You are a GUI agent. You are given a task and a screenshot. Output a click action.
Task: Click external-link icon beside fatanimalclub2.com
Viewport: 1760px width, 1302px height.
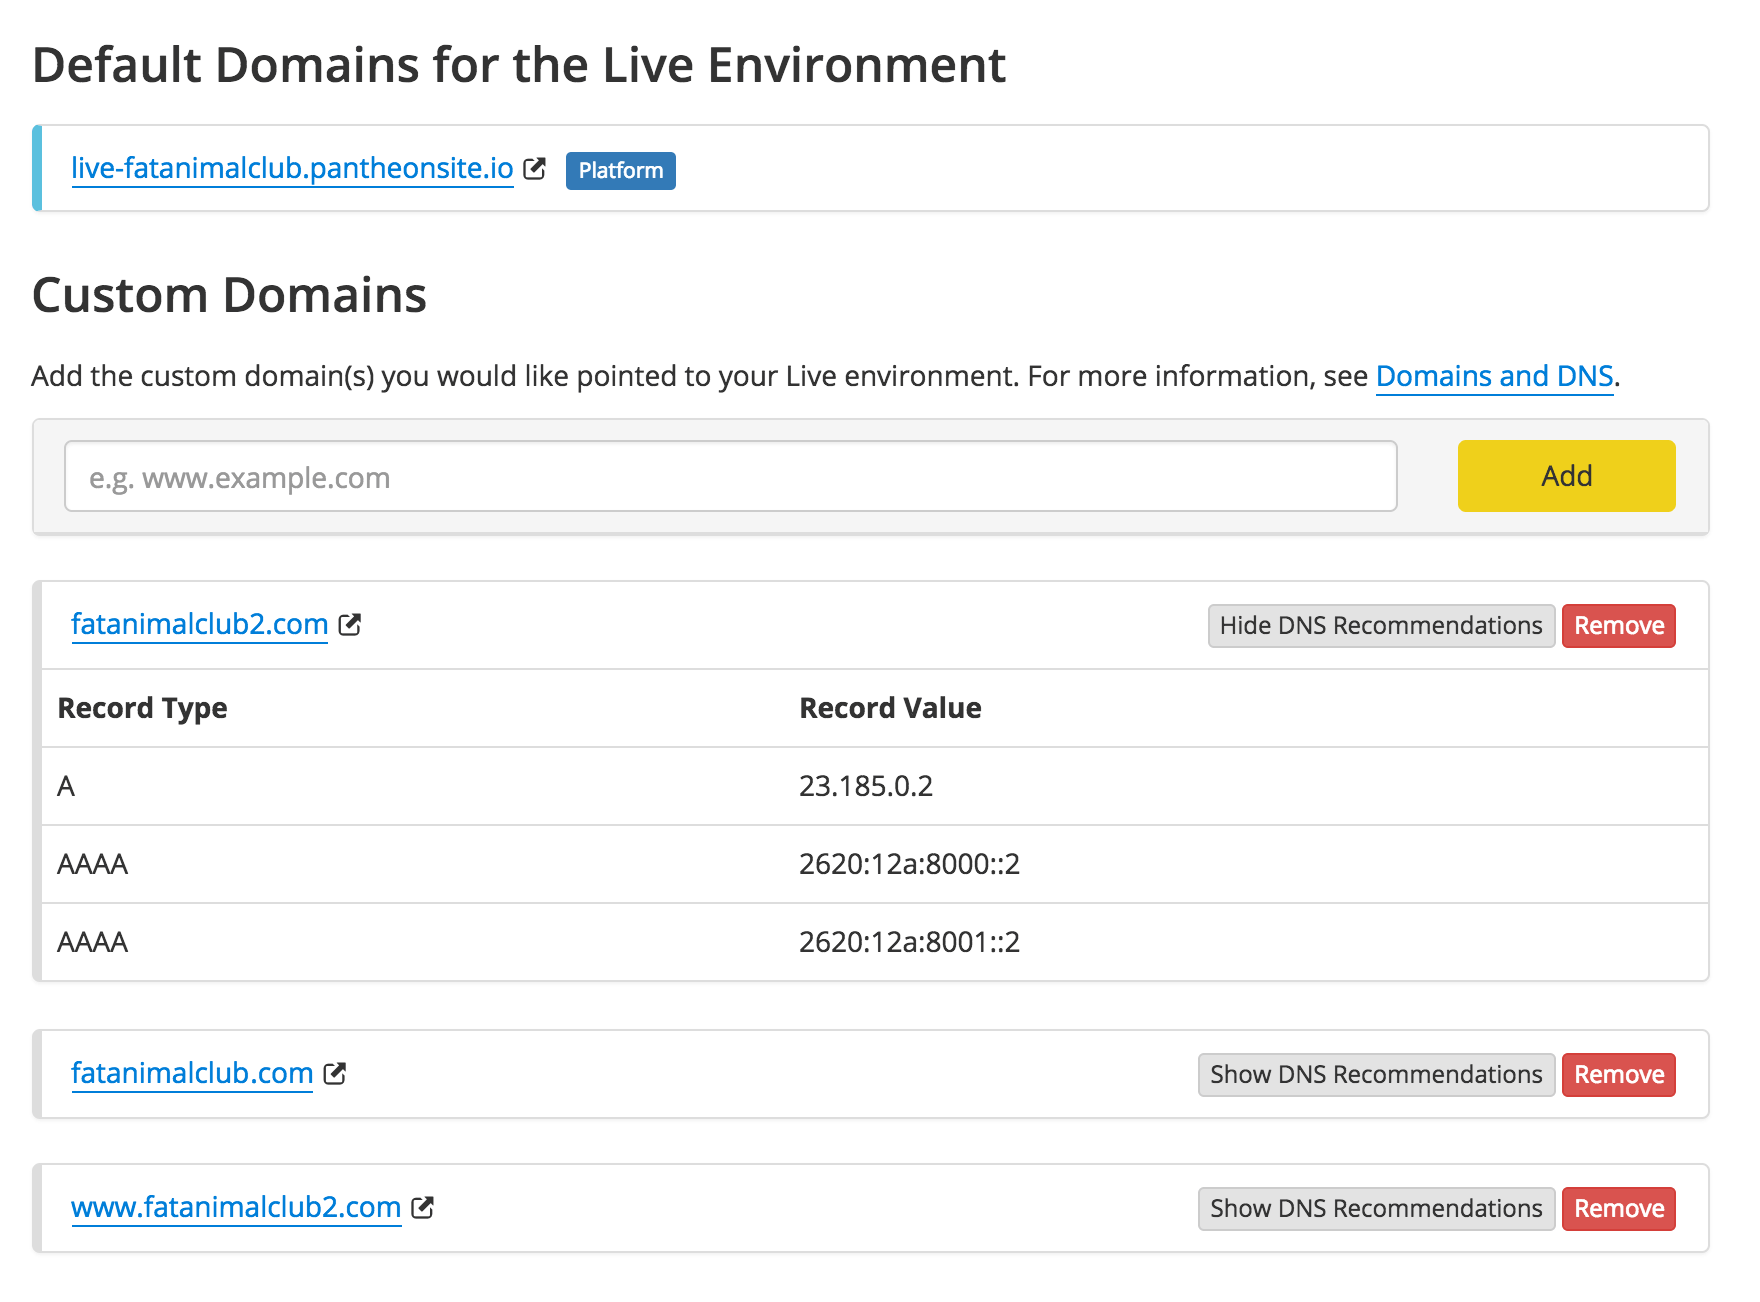(350, 624)
